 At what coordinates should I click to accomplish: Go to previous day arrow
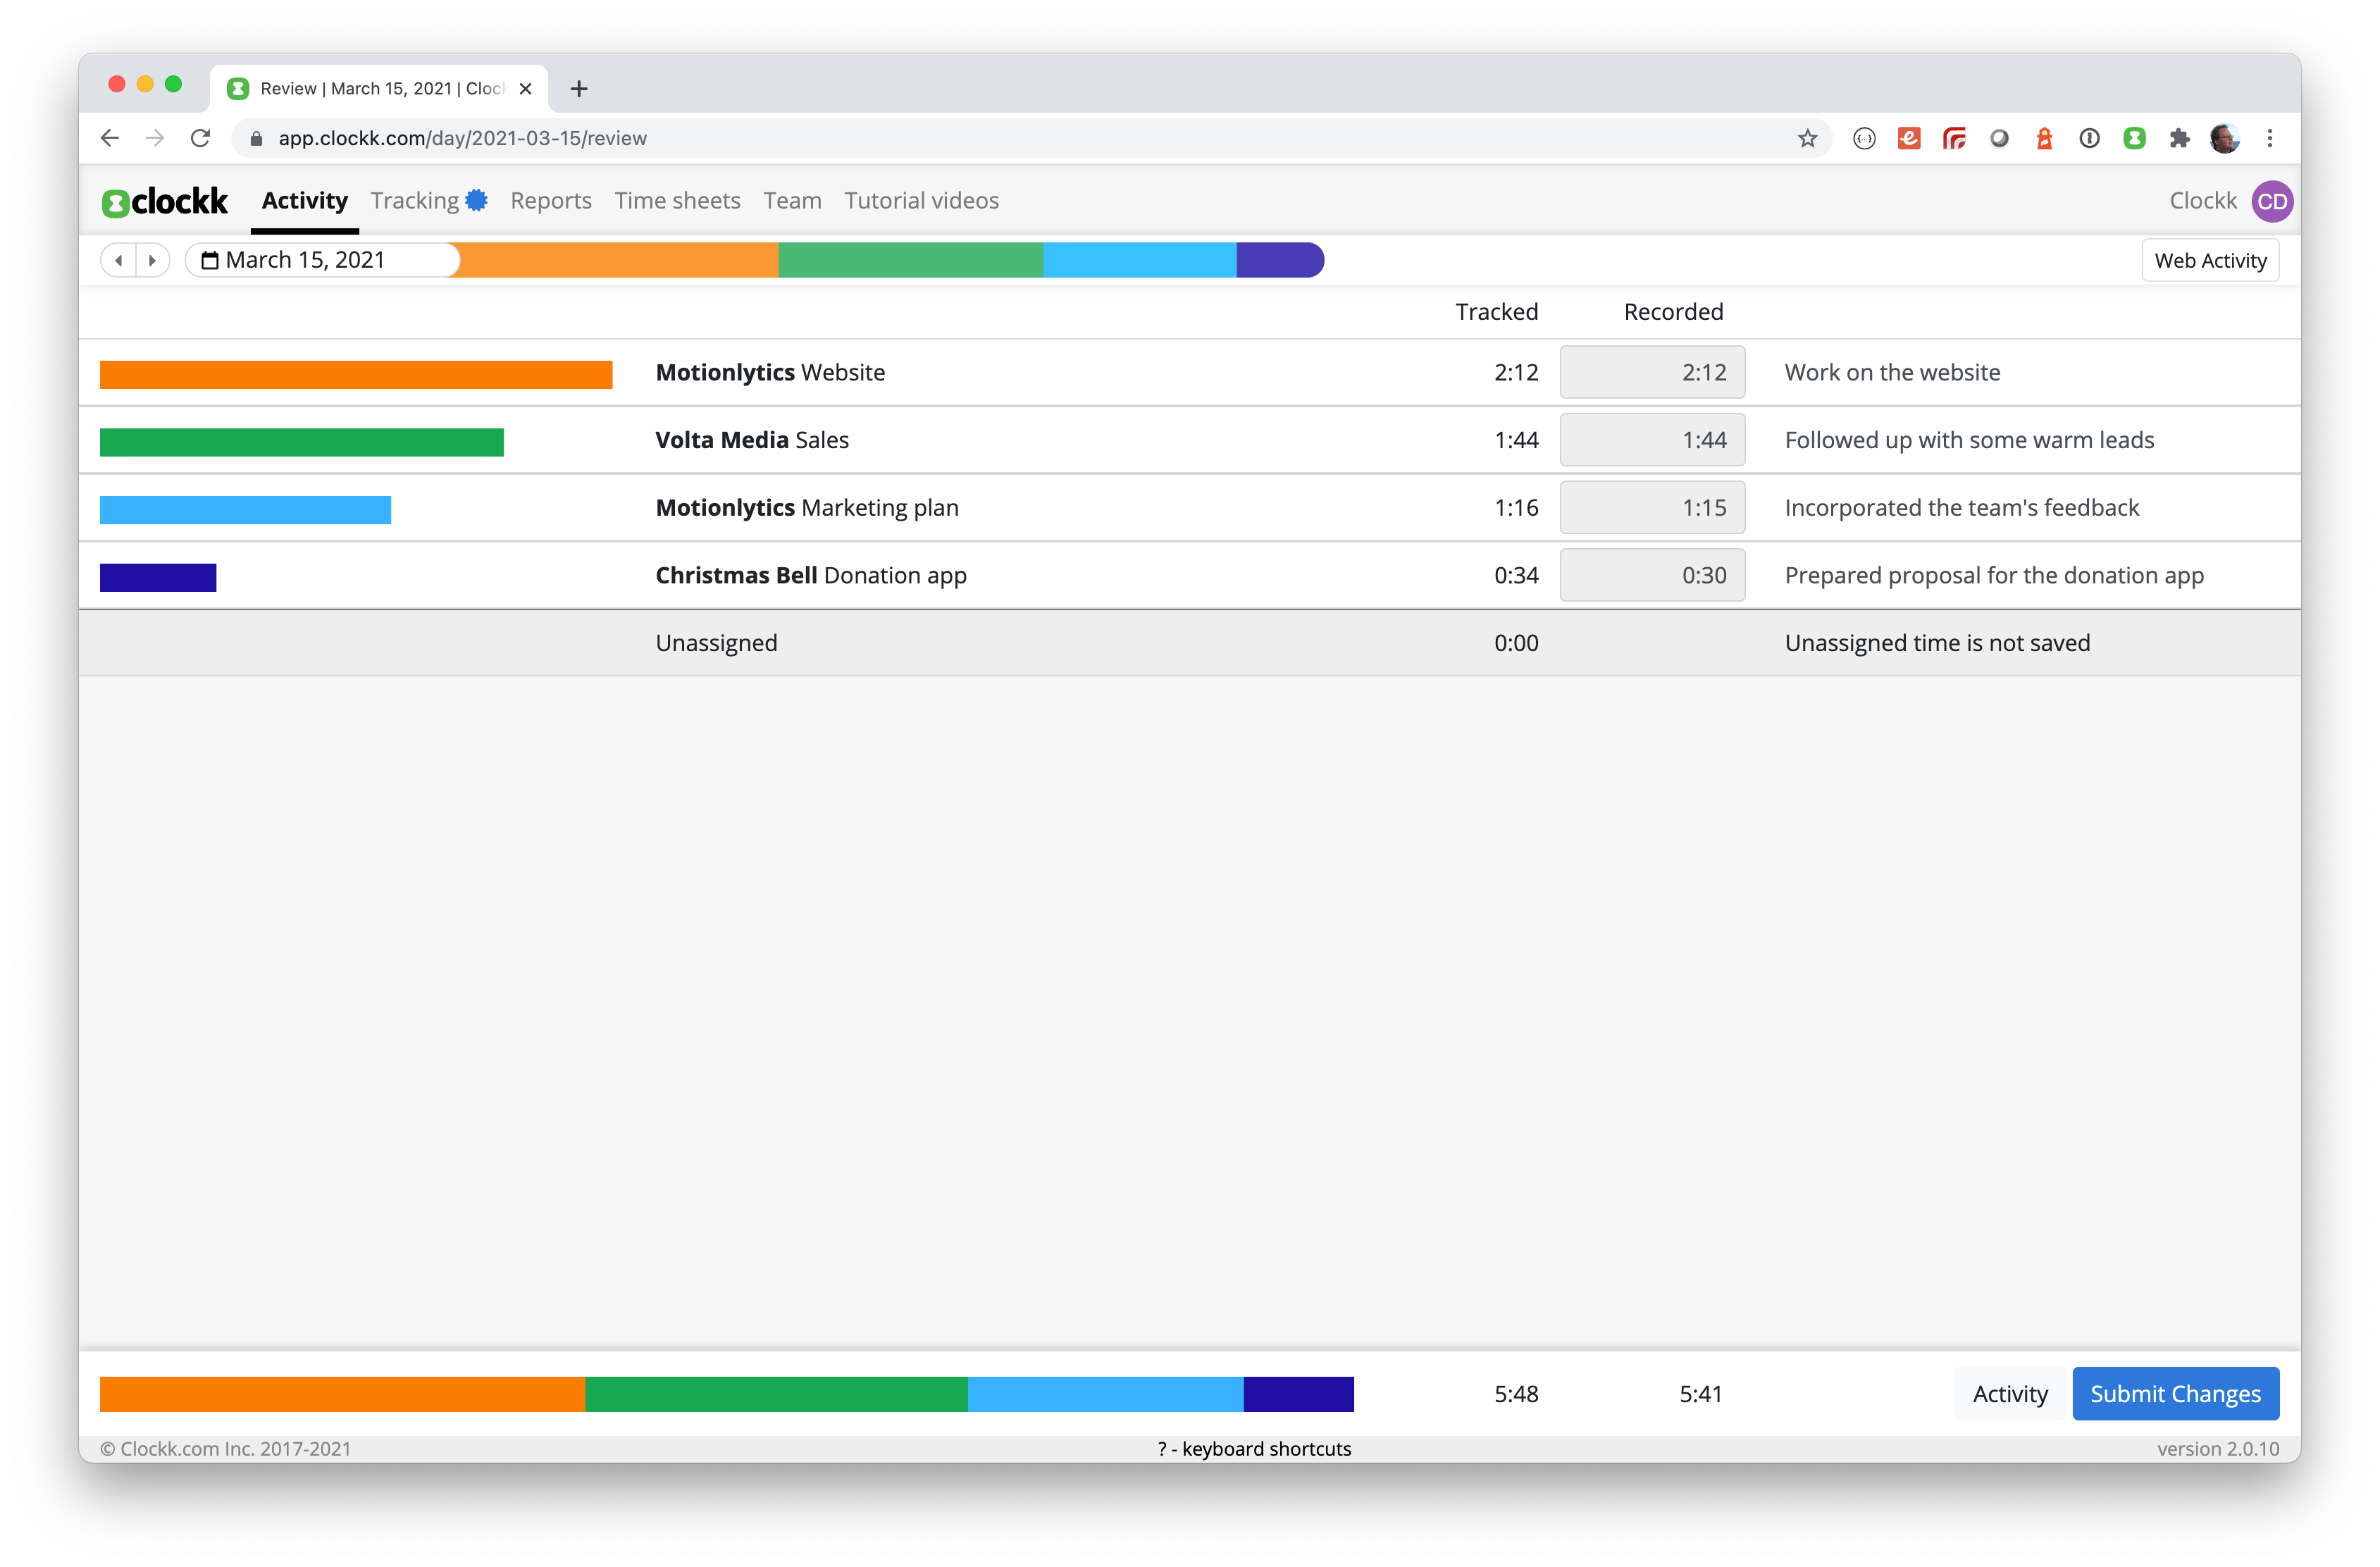[x=119, y=260]
